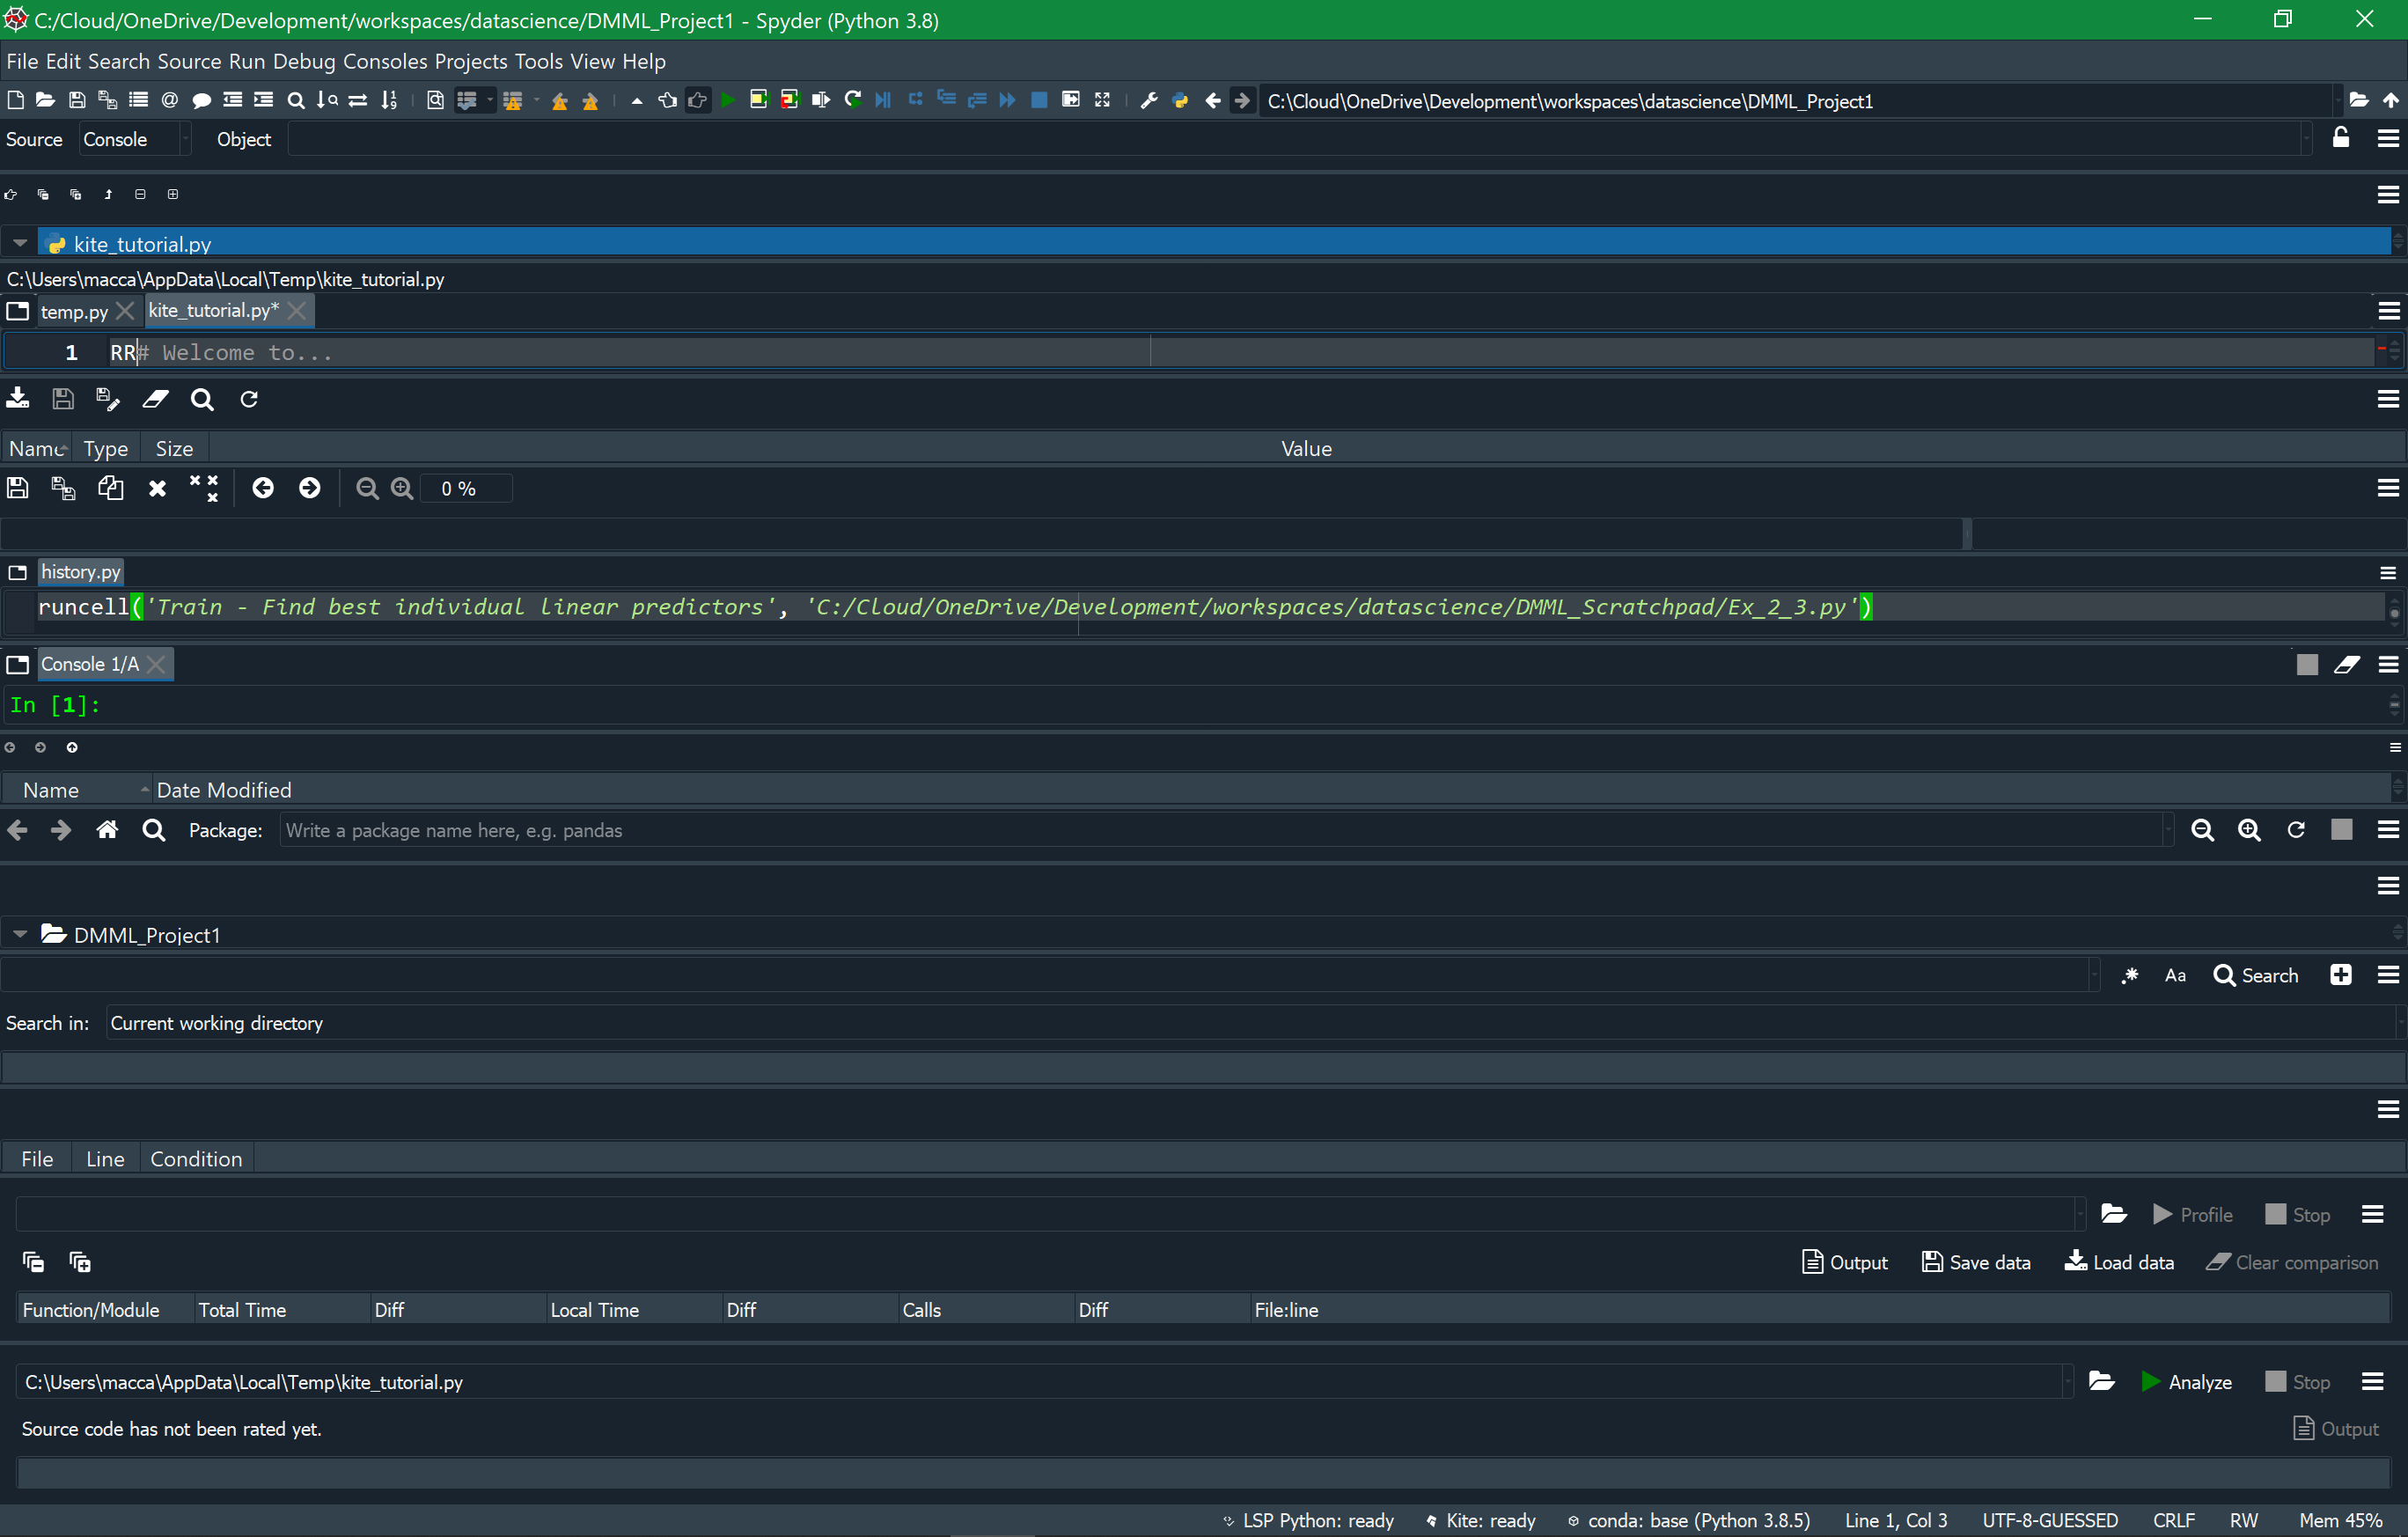
Task: Remove all variables with the eraser icon
Action: coord(155,398)
